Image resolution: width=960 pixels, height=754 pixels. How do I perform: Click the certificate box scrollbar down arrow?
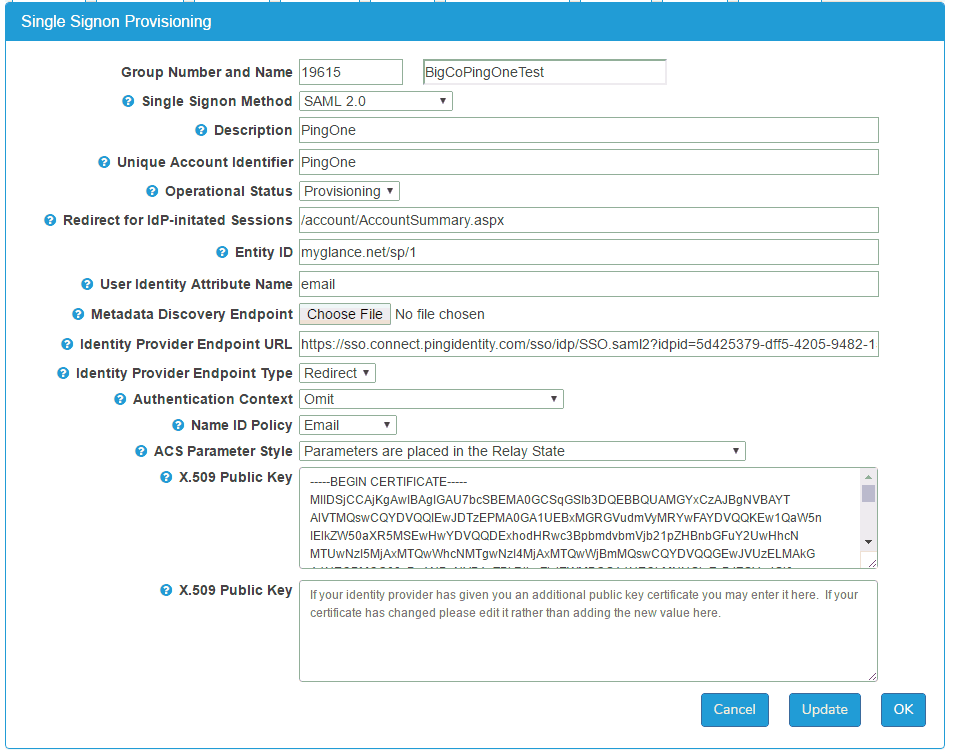[x=868, y=541]
